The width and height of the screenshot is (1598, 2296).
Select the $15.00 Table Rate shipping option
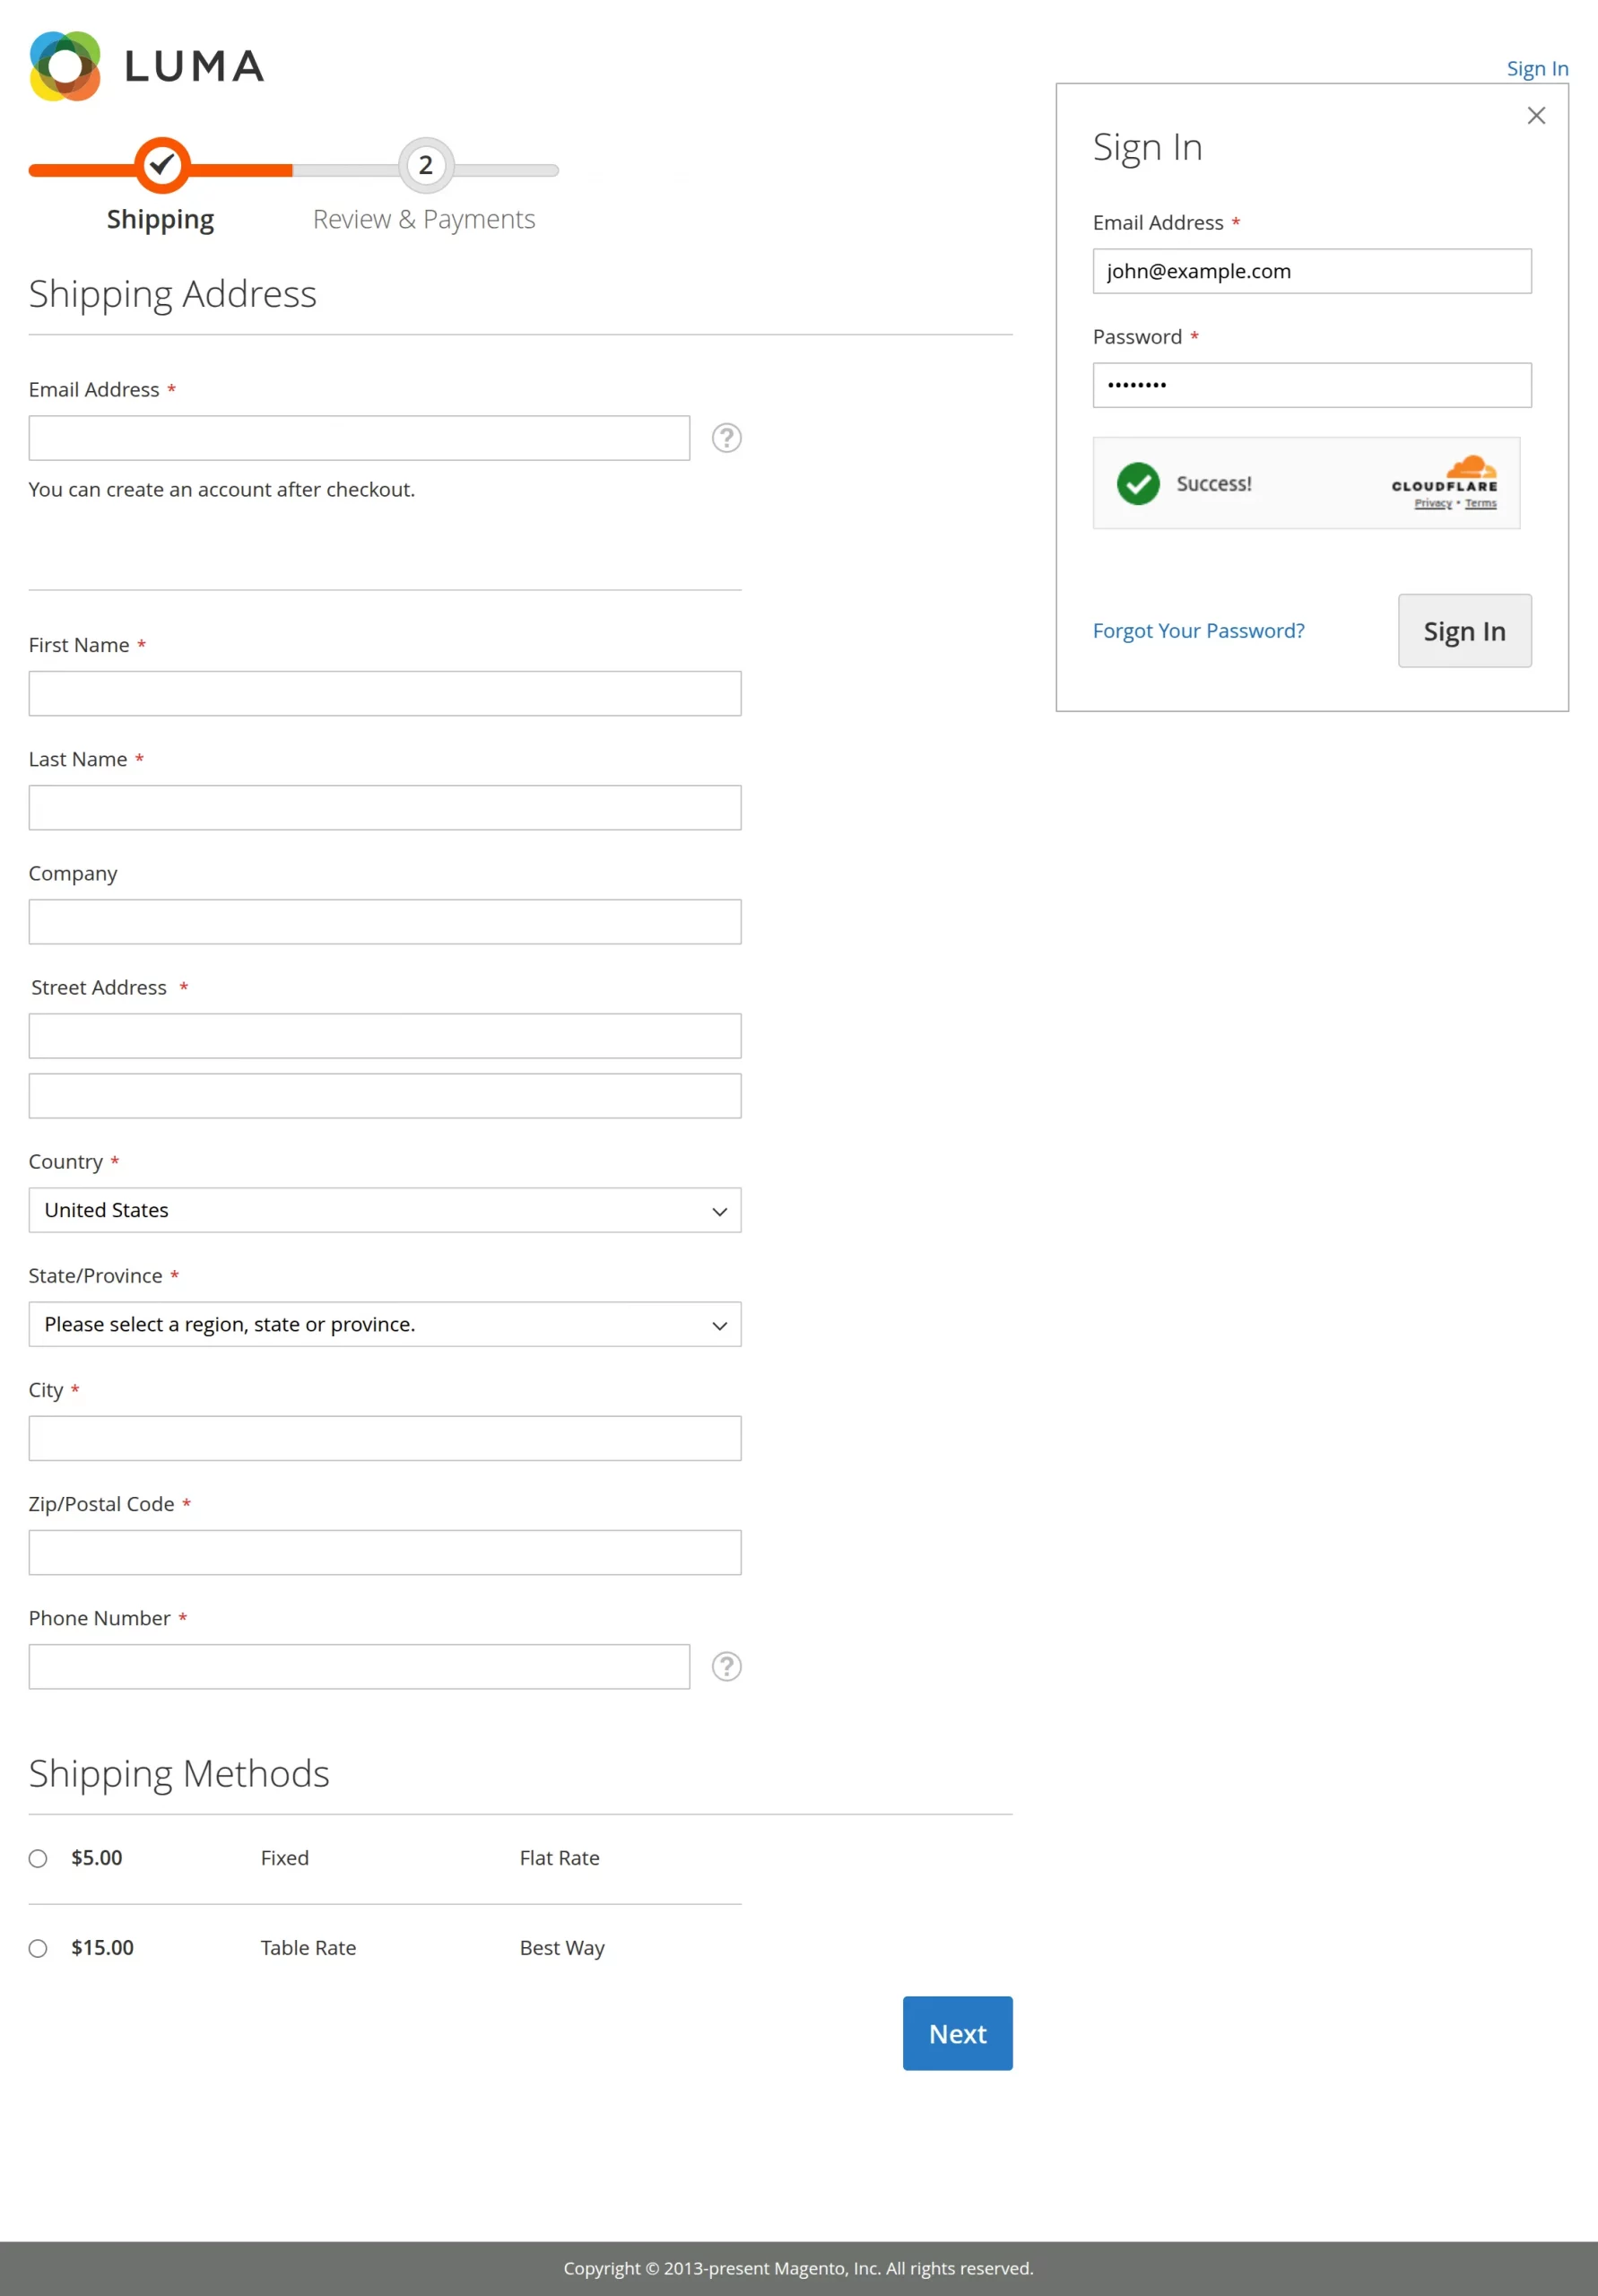(x=38, y=1947)
